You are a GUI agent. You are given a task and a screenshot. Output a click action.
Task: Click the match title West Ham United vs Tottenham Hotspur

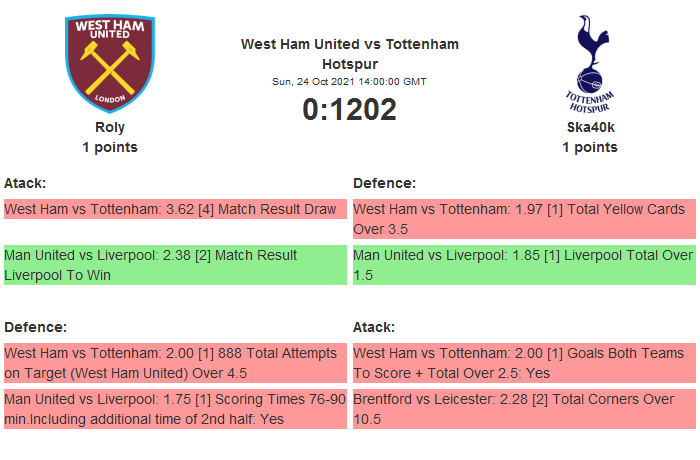[350, 54]
